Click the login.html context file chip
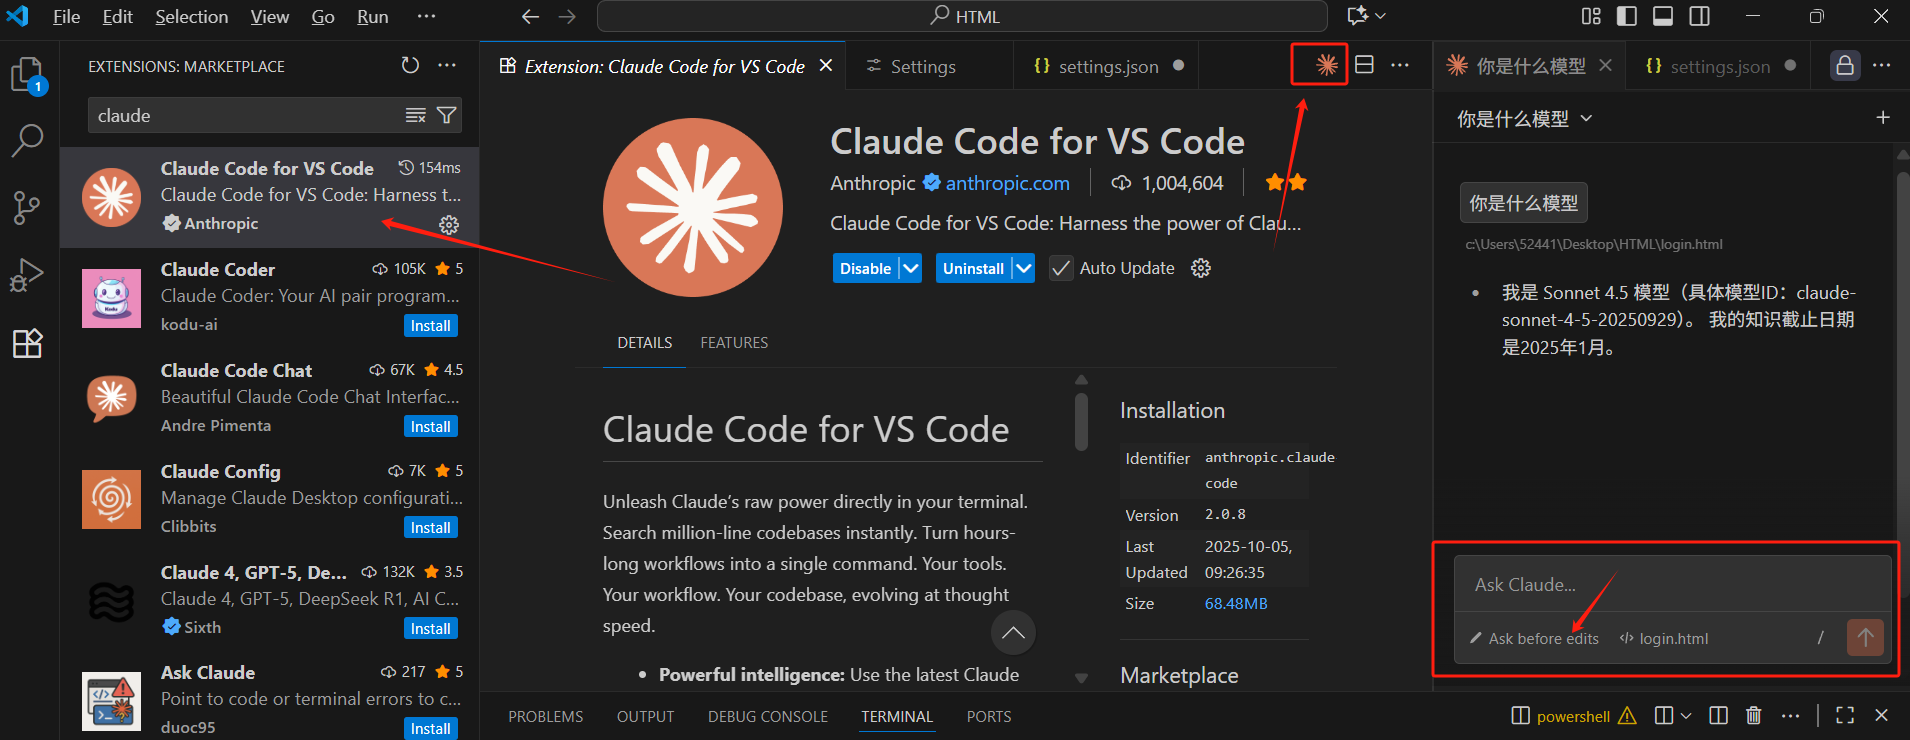This screenshot has height=740, width=1910. pos(1664,638)
